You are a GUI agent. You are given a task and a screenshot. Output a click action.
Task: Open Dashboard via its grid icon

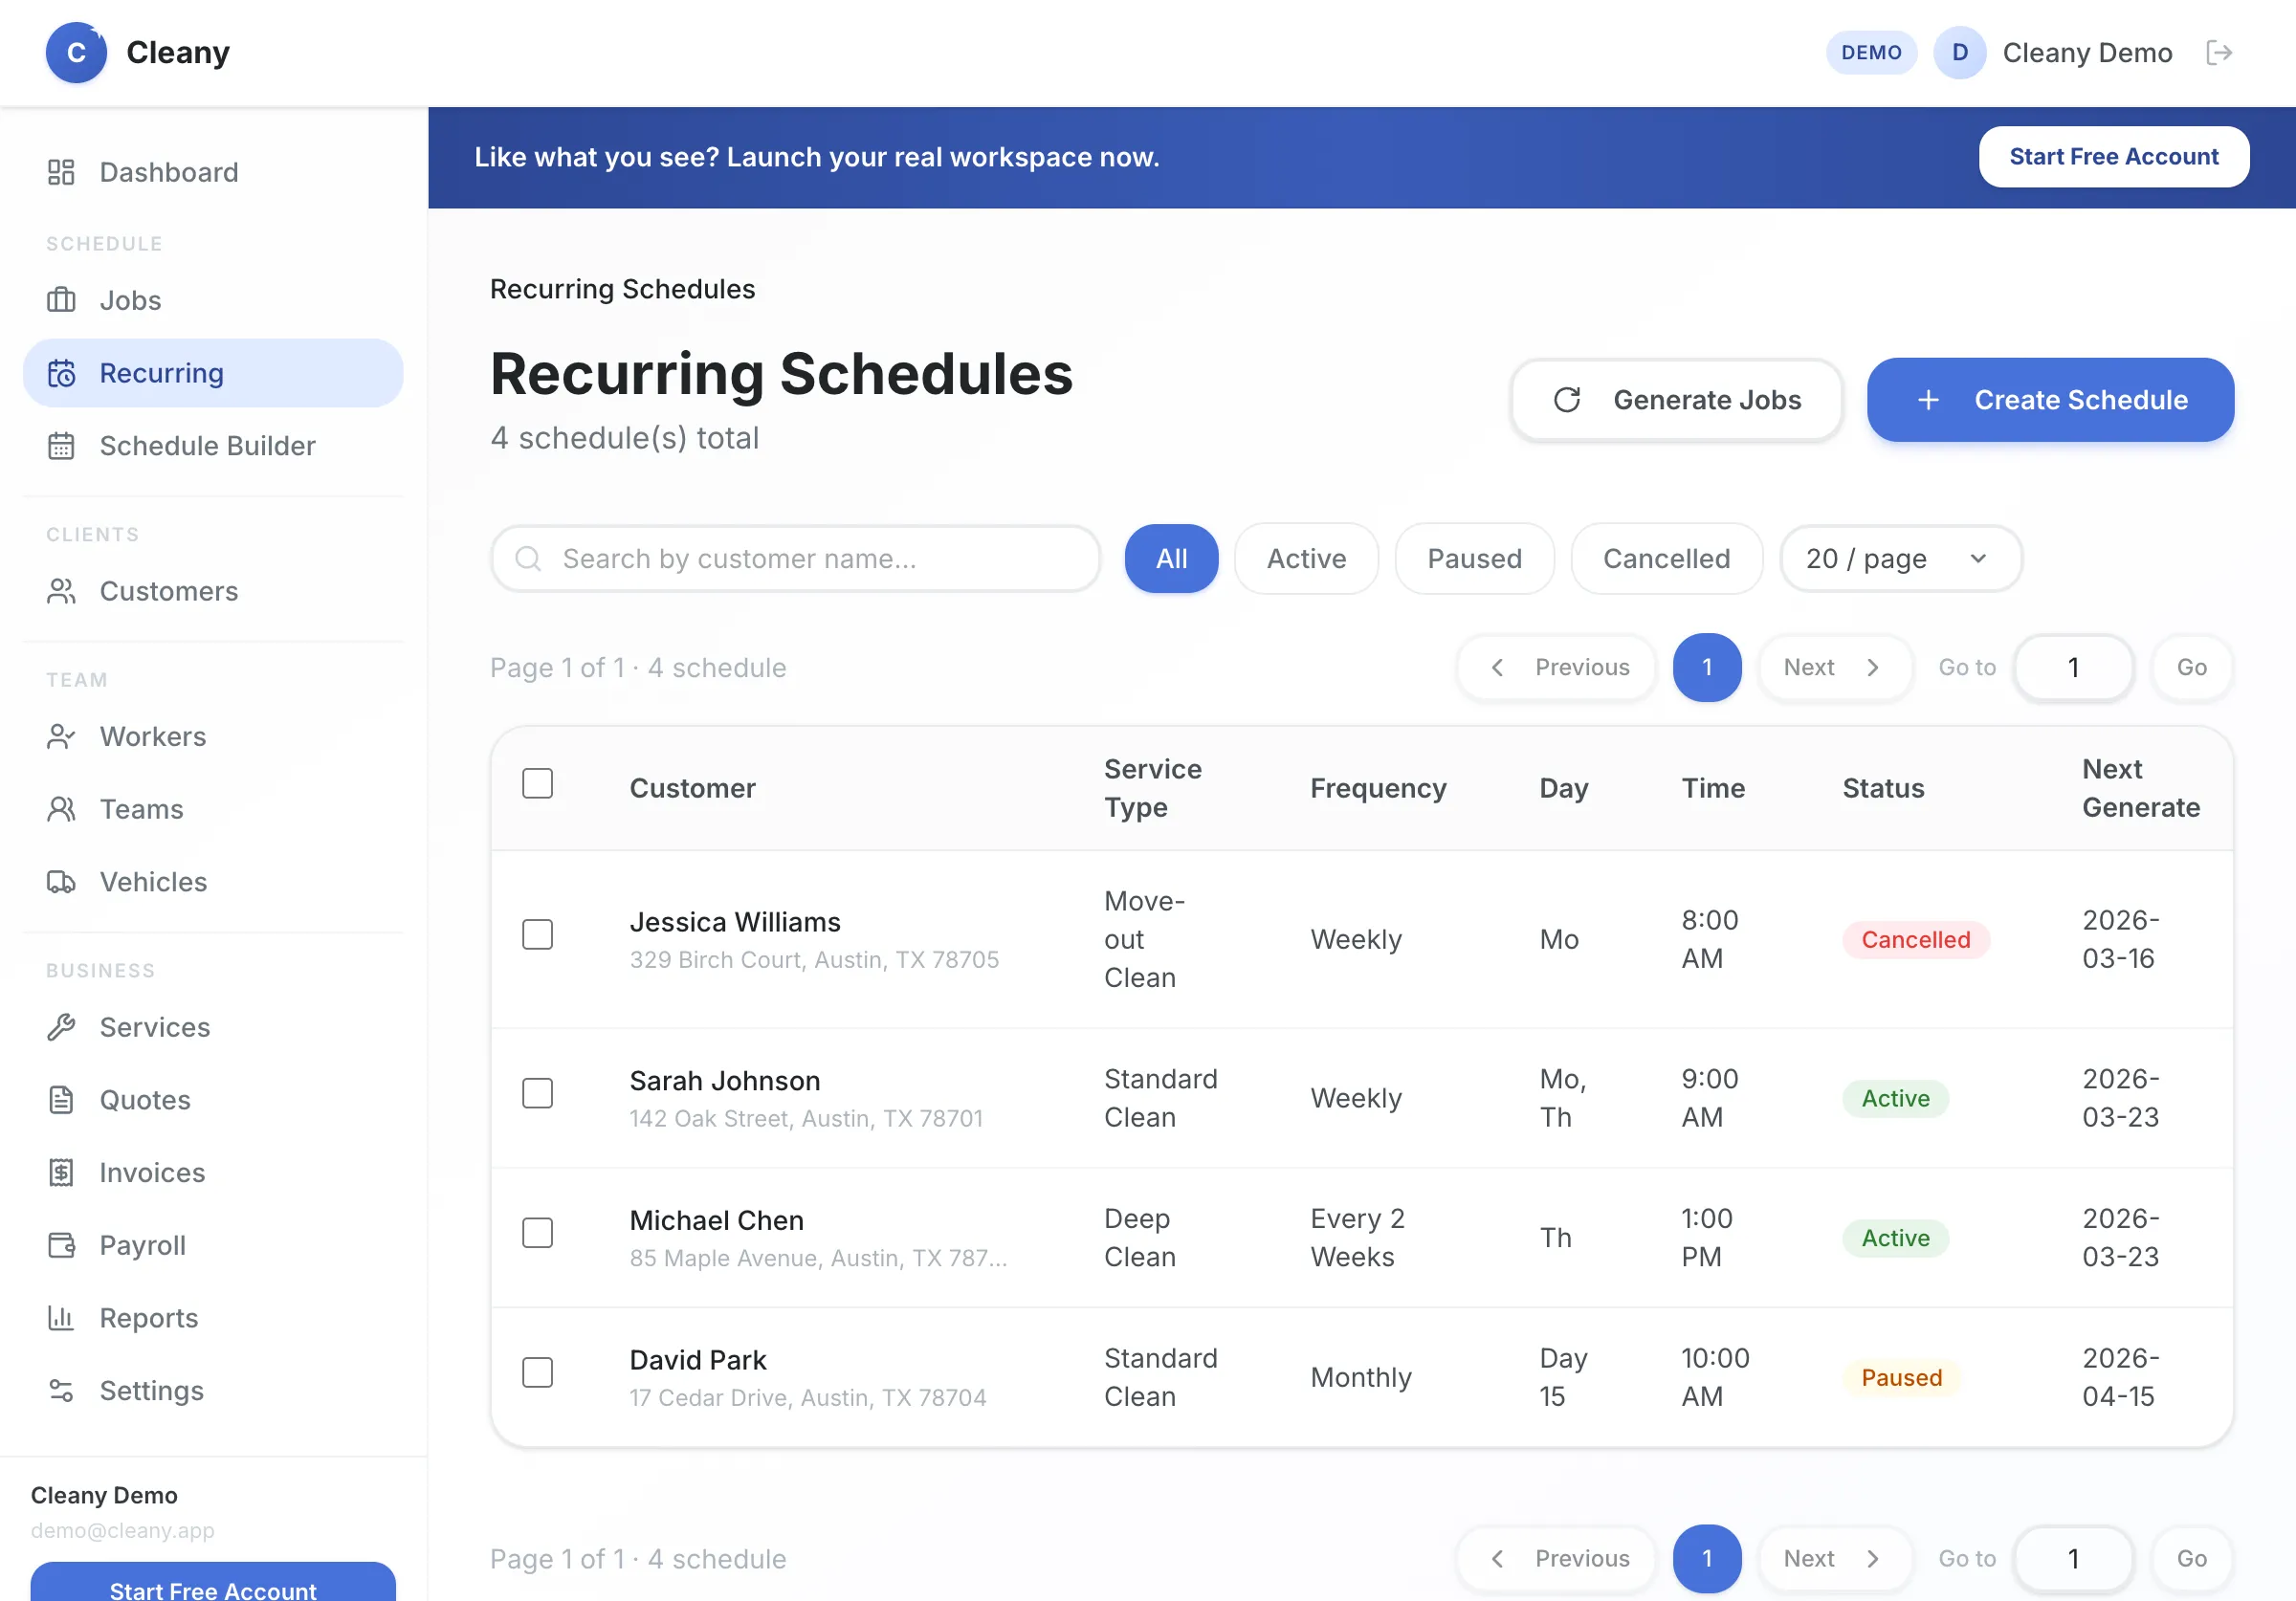click(61, 172)
